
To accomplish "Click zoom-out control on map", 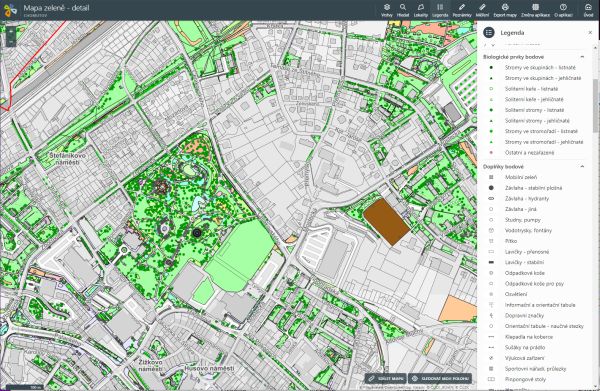I will point(11,41).
